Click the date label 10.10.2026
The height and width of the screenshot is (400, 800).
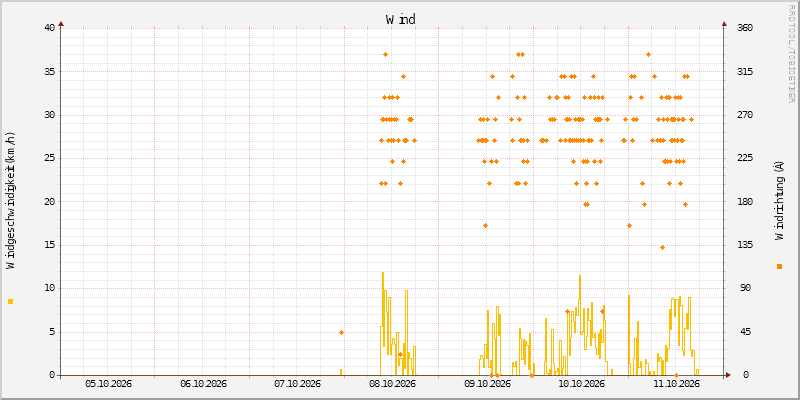[x=582, y=384]
